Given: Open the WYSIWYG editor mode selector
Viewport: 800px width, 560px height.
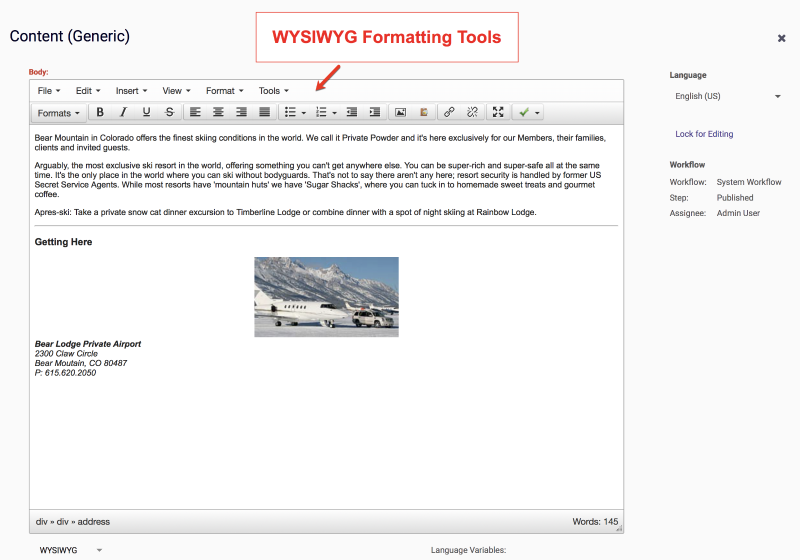Looking at the screenshot, I should point(71,550).
